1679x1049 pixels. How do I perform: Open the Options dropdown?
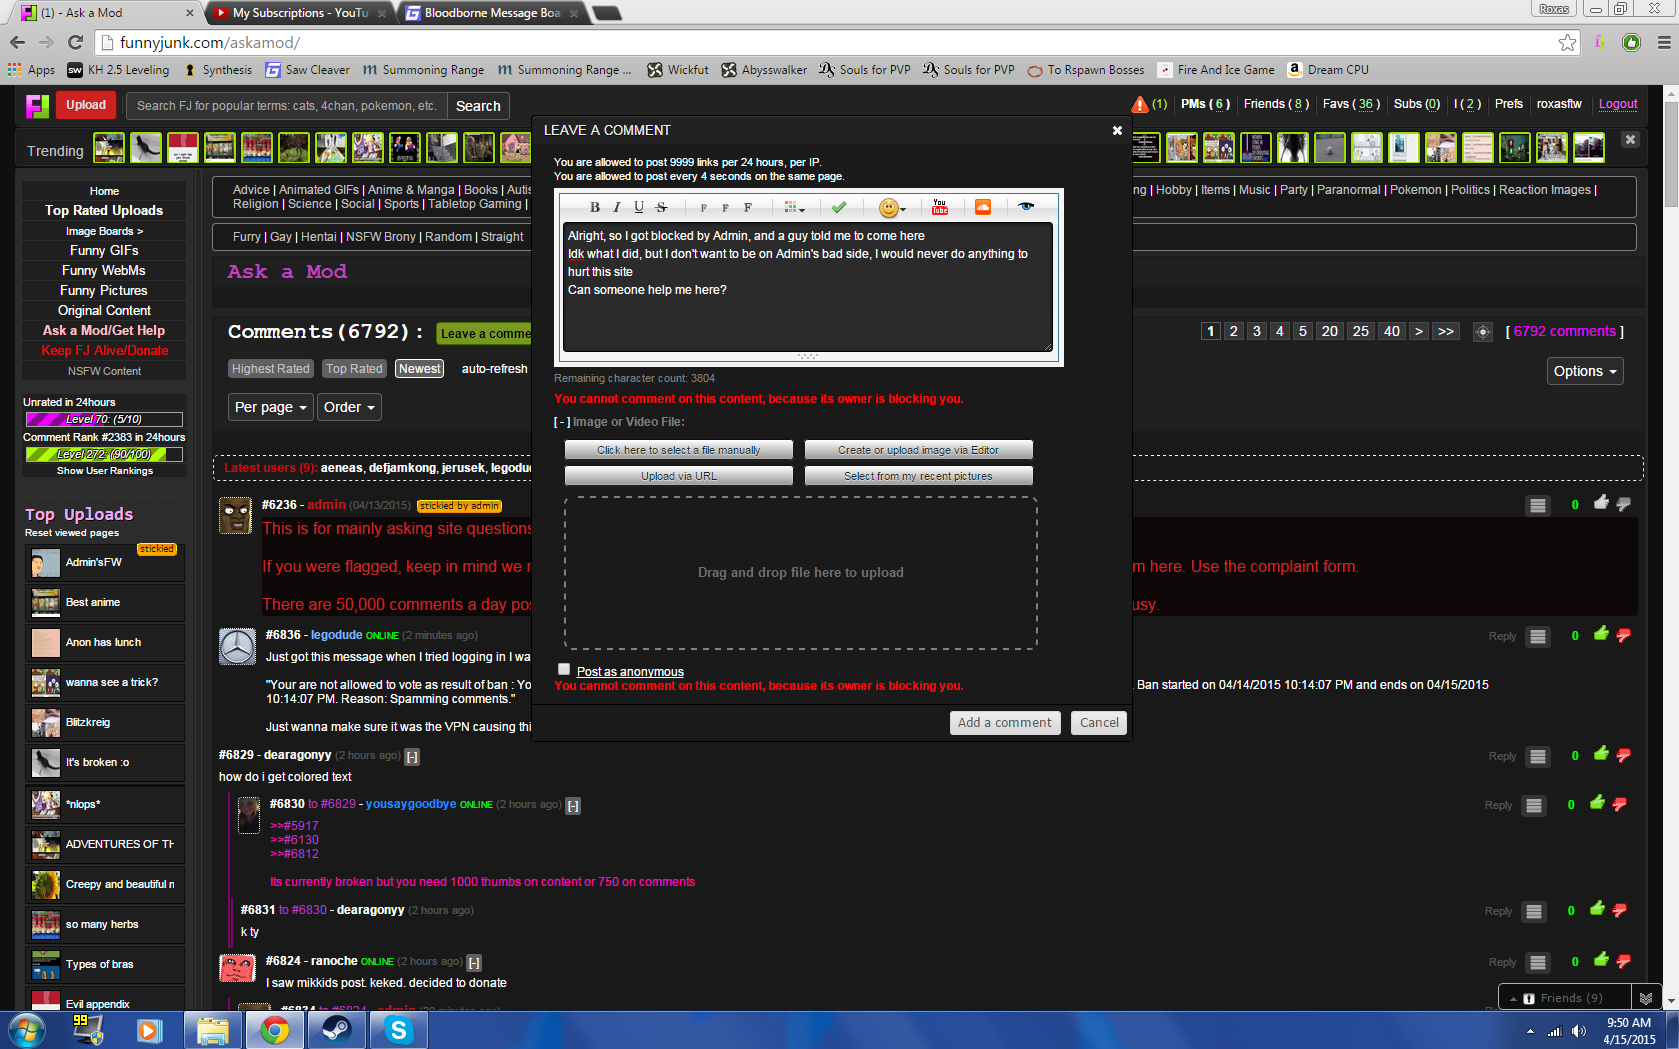pyautogui.click(x=1584, y=371)
